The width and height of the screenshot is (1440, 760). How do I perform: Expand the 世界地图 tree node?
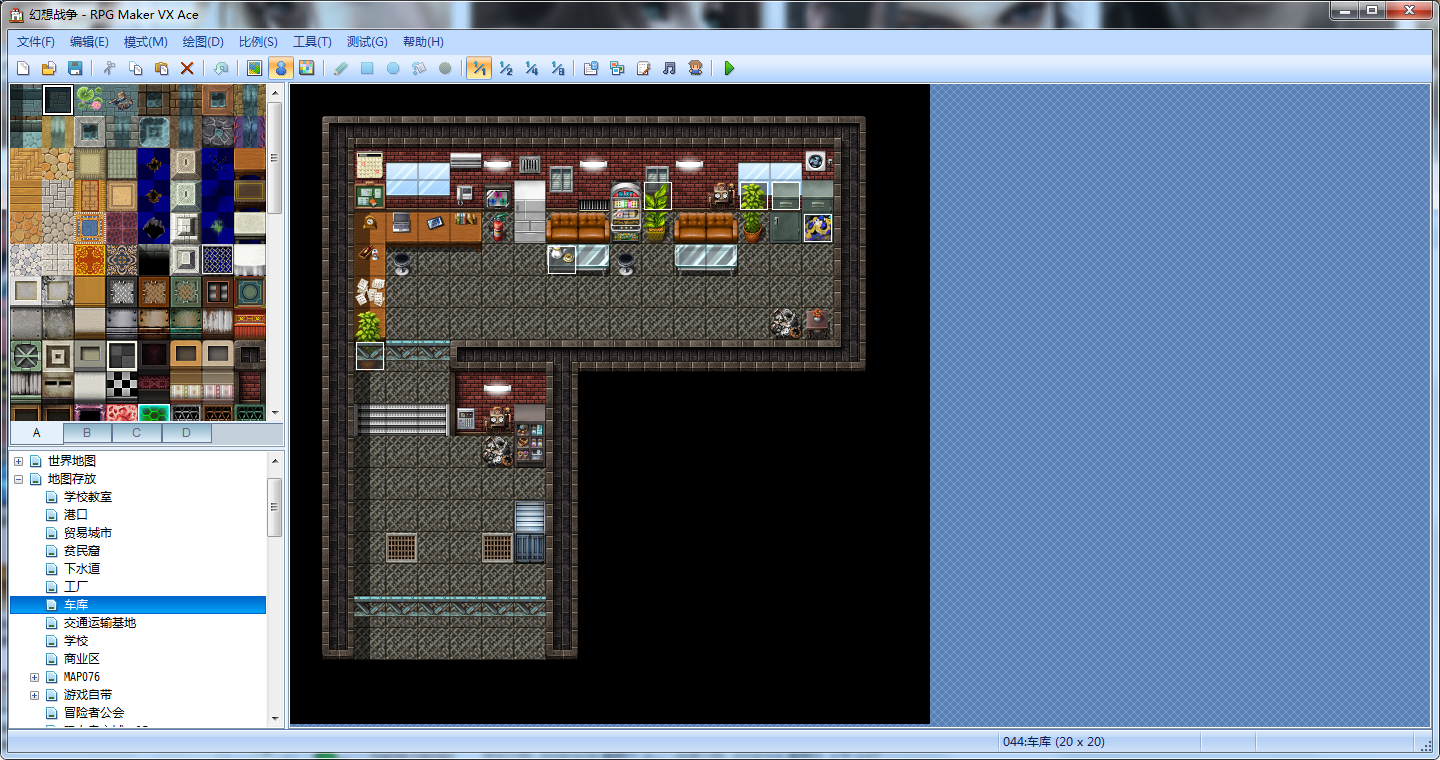coord(18,461)
